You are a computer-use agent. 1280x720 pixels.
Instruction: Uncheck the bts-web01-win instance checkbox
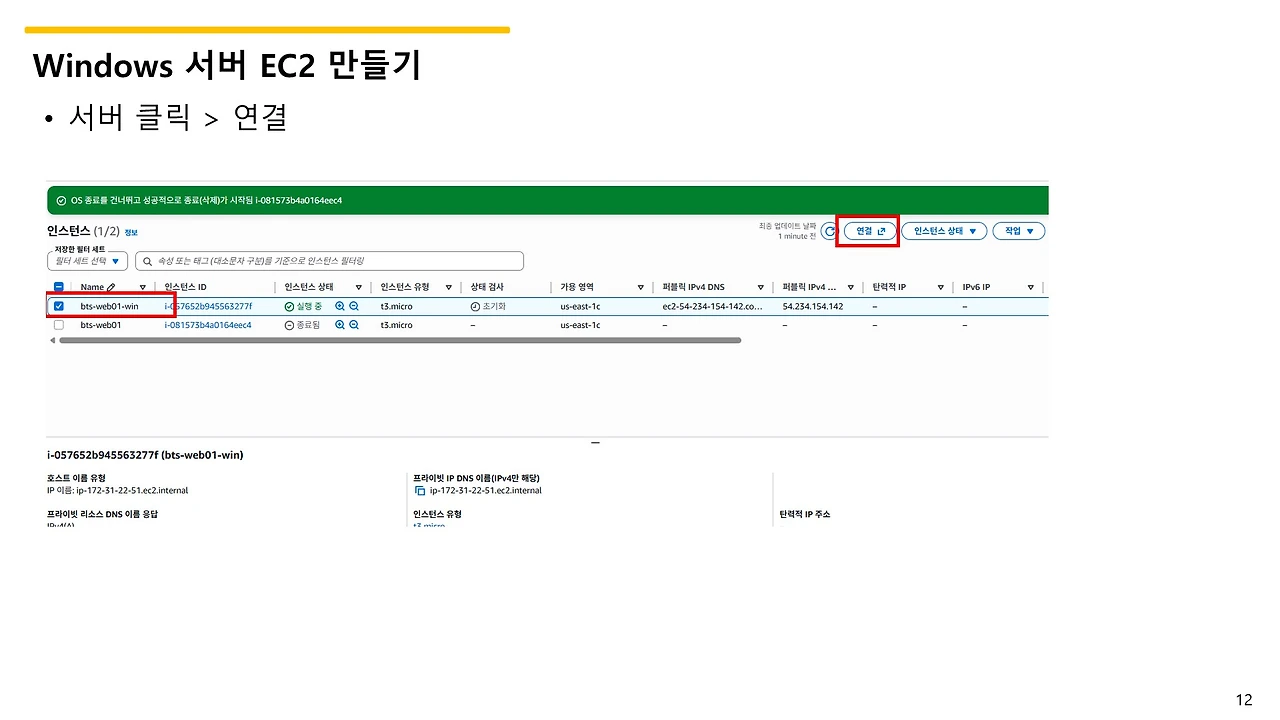click(59, 306)
